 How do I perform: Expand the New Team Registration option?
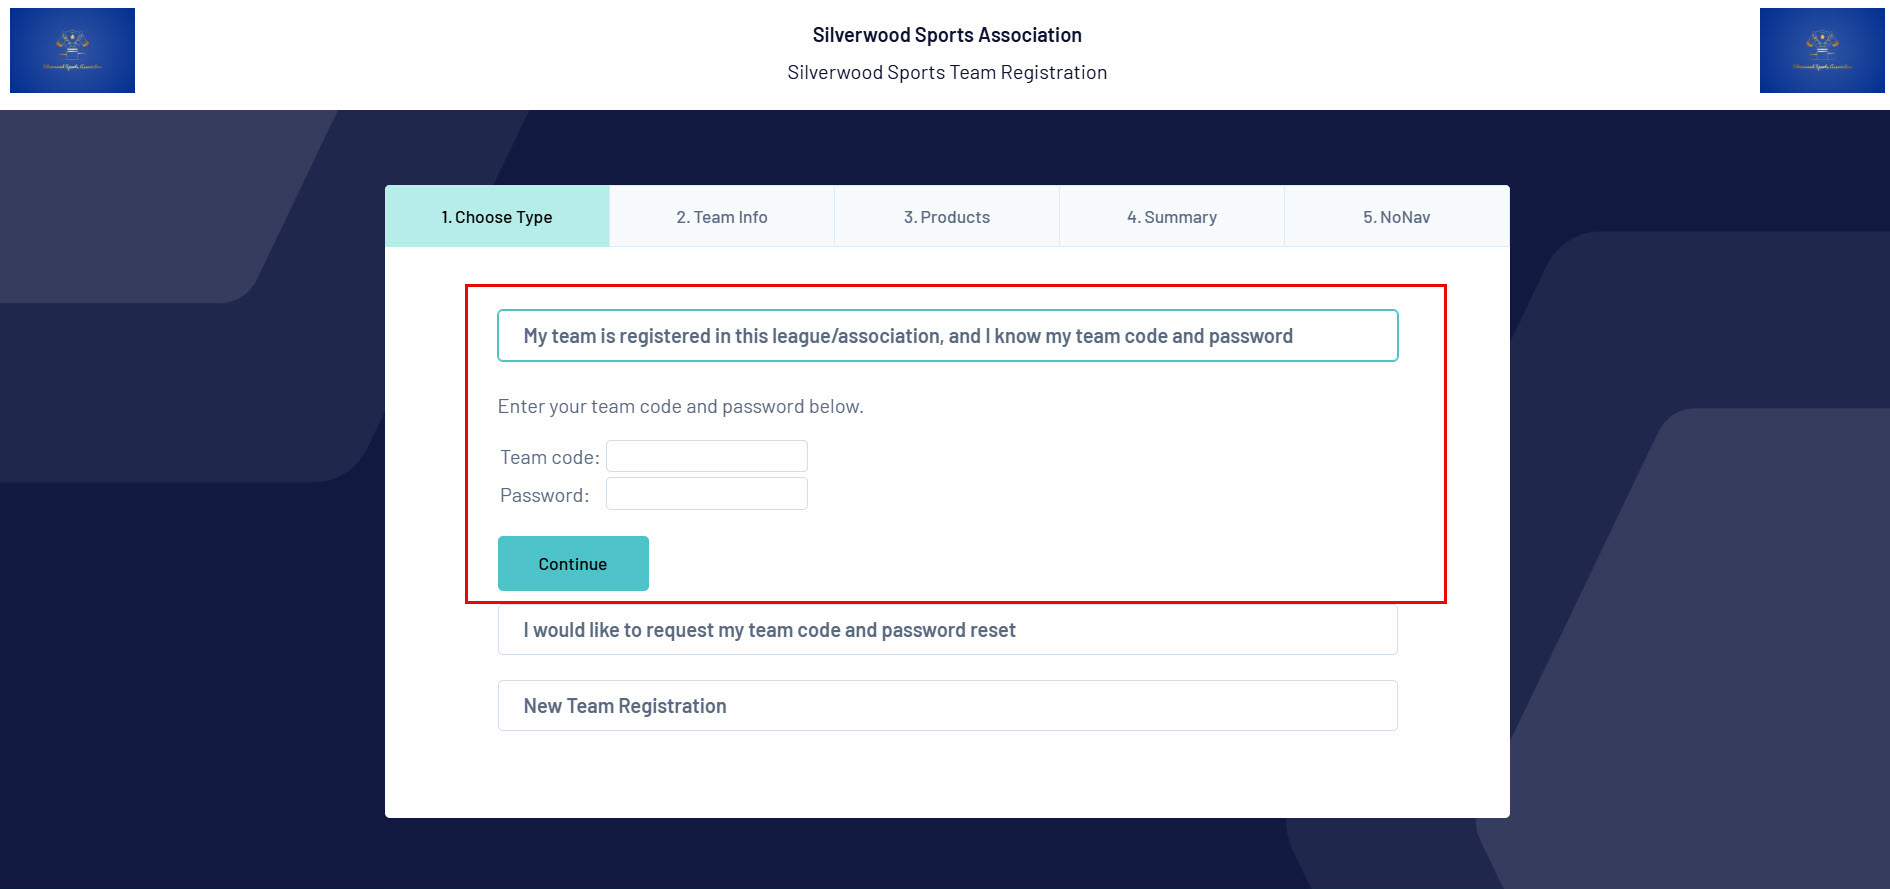pyautogui.click(x=947, y=706)
